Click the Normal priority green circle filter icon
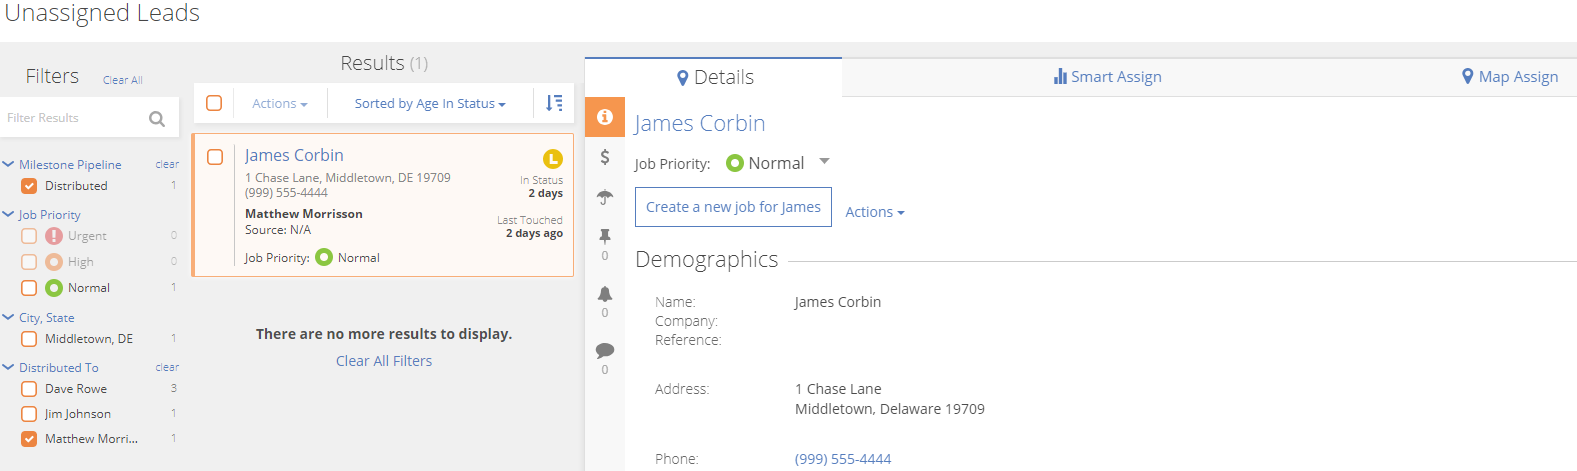Image resolution: width=1577 pixels, height=471 pixels. 54,288
